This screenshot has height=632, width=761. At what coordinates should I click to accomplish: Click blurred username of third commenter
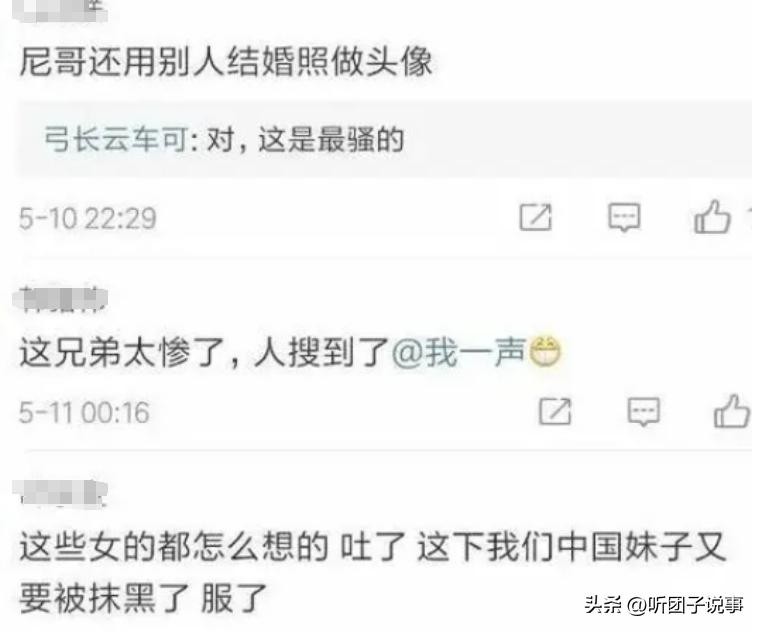point(60,493)
